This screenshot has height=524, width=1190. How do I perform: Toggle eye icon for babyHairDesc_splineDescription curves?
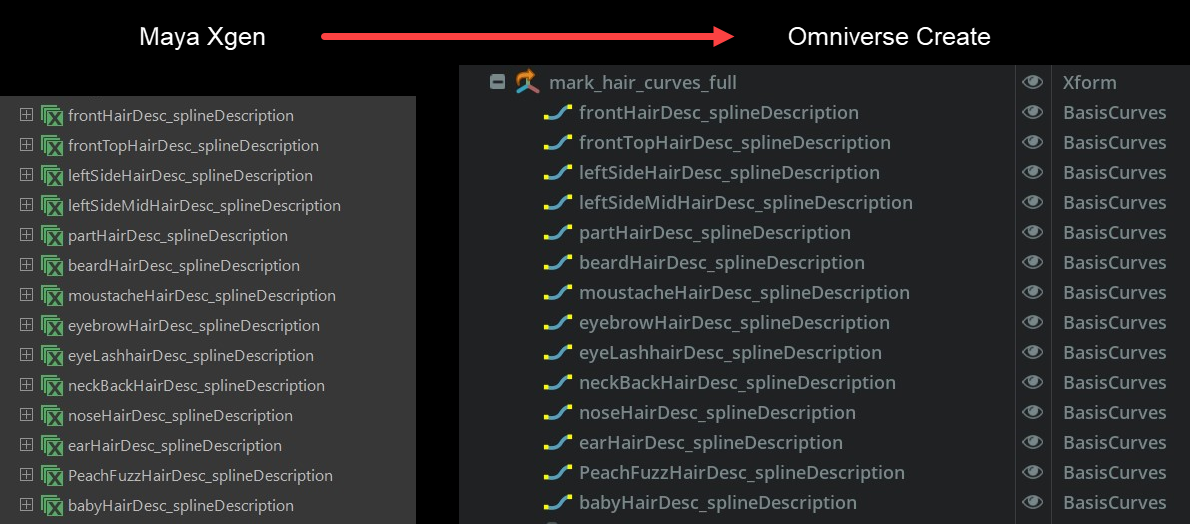1032,502
